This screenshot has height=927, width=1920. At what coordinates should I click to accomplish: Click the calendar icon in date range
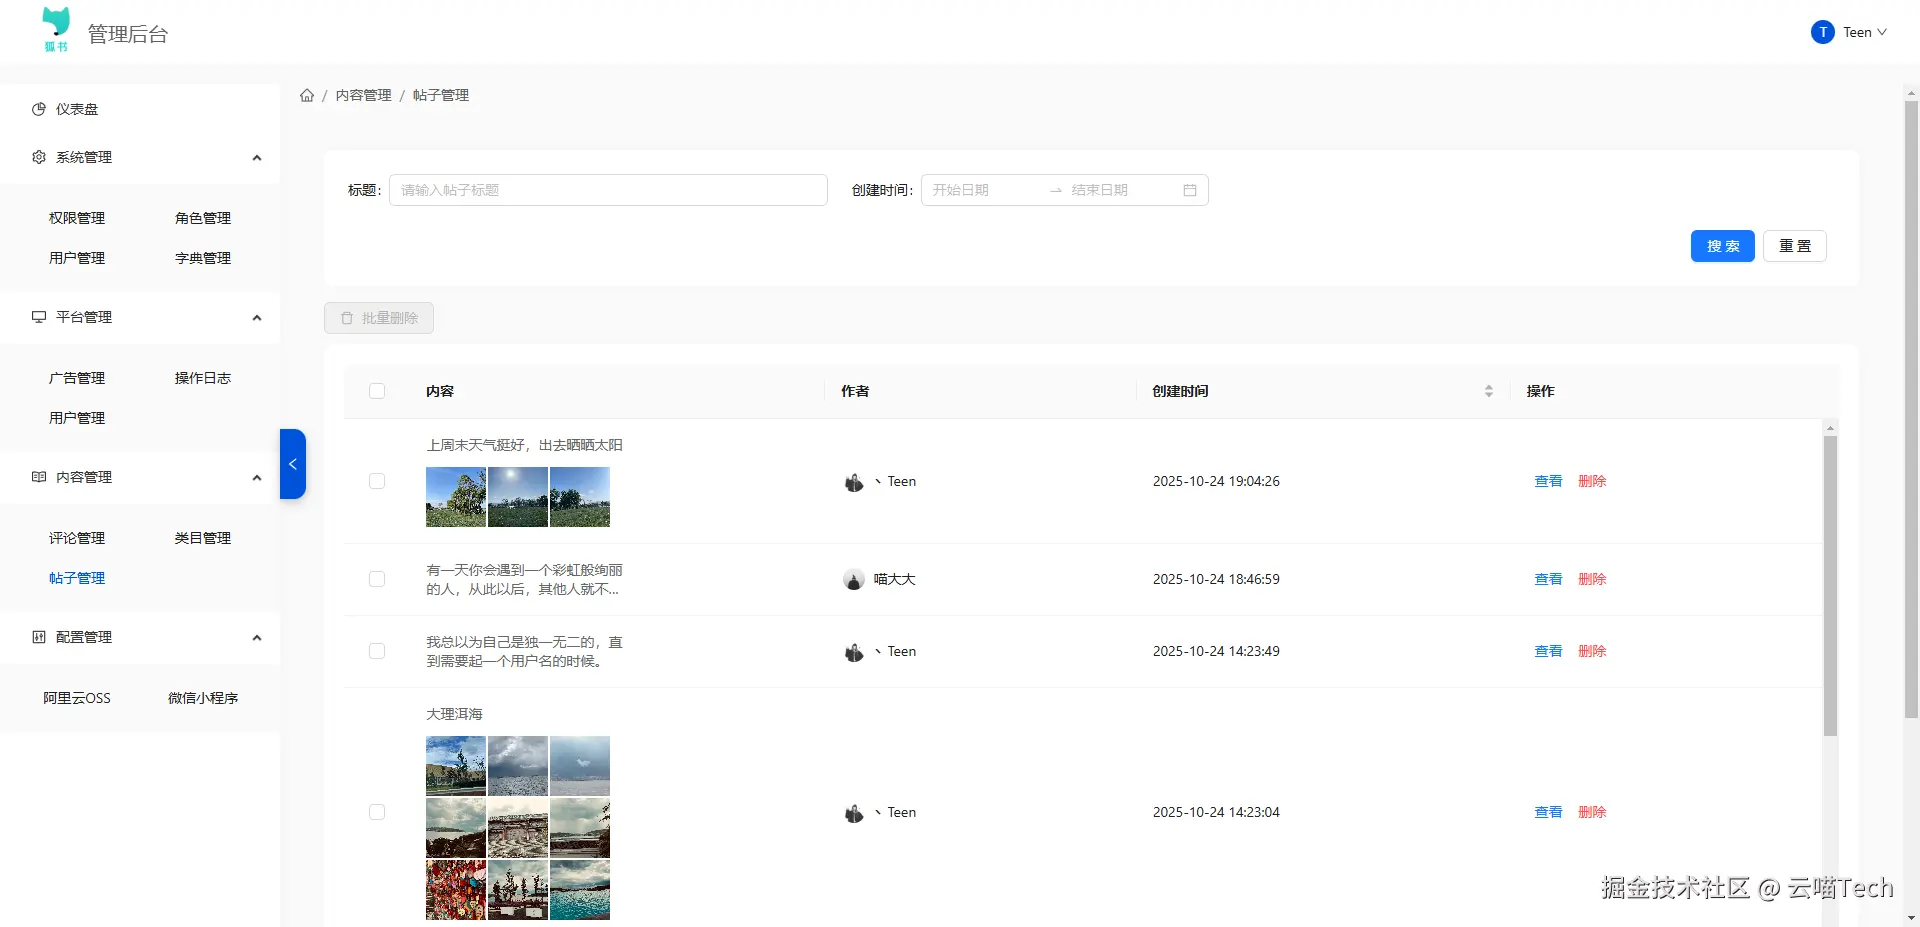click(x=1190, y=190)
